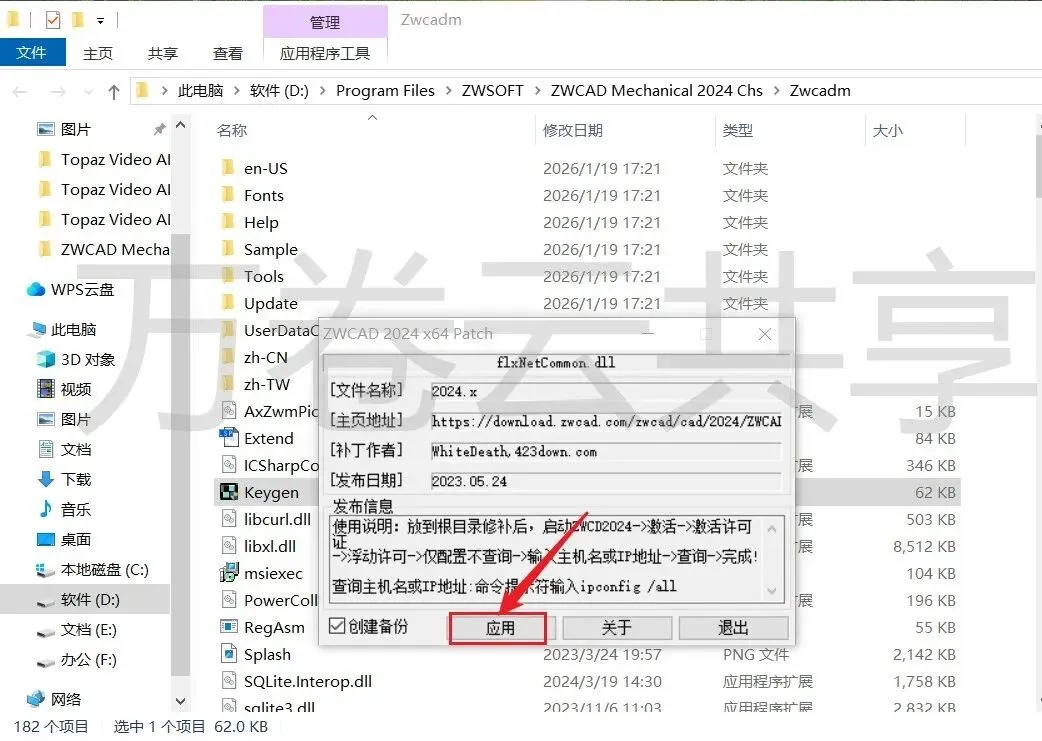This screenshot has width=1042, height=741.
Task: Open 桌面 in navigation pane
Action: (76, 540)
